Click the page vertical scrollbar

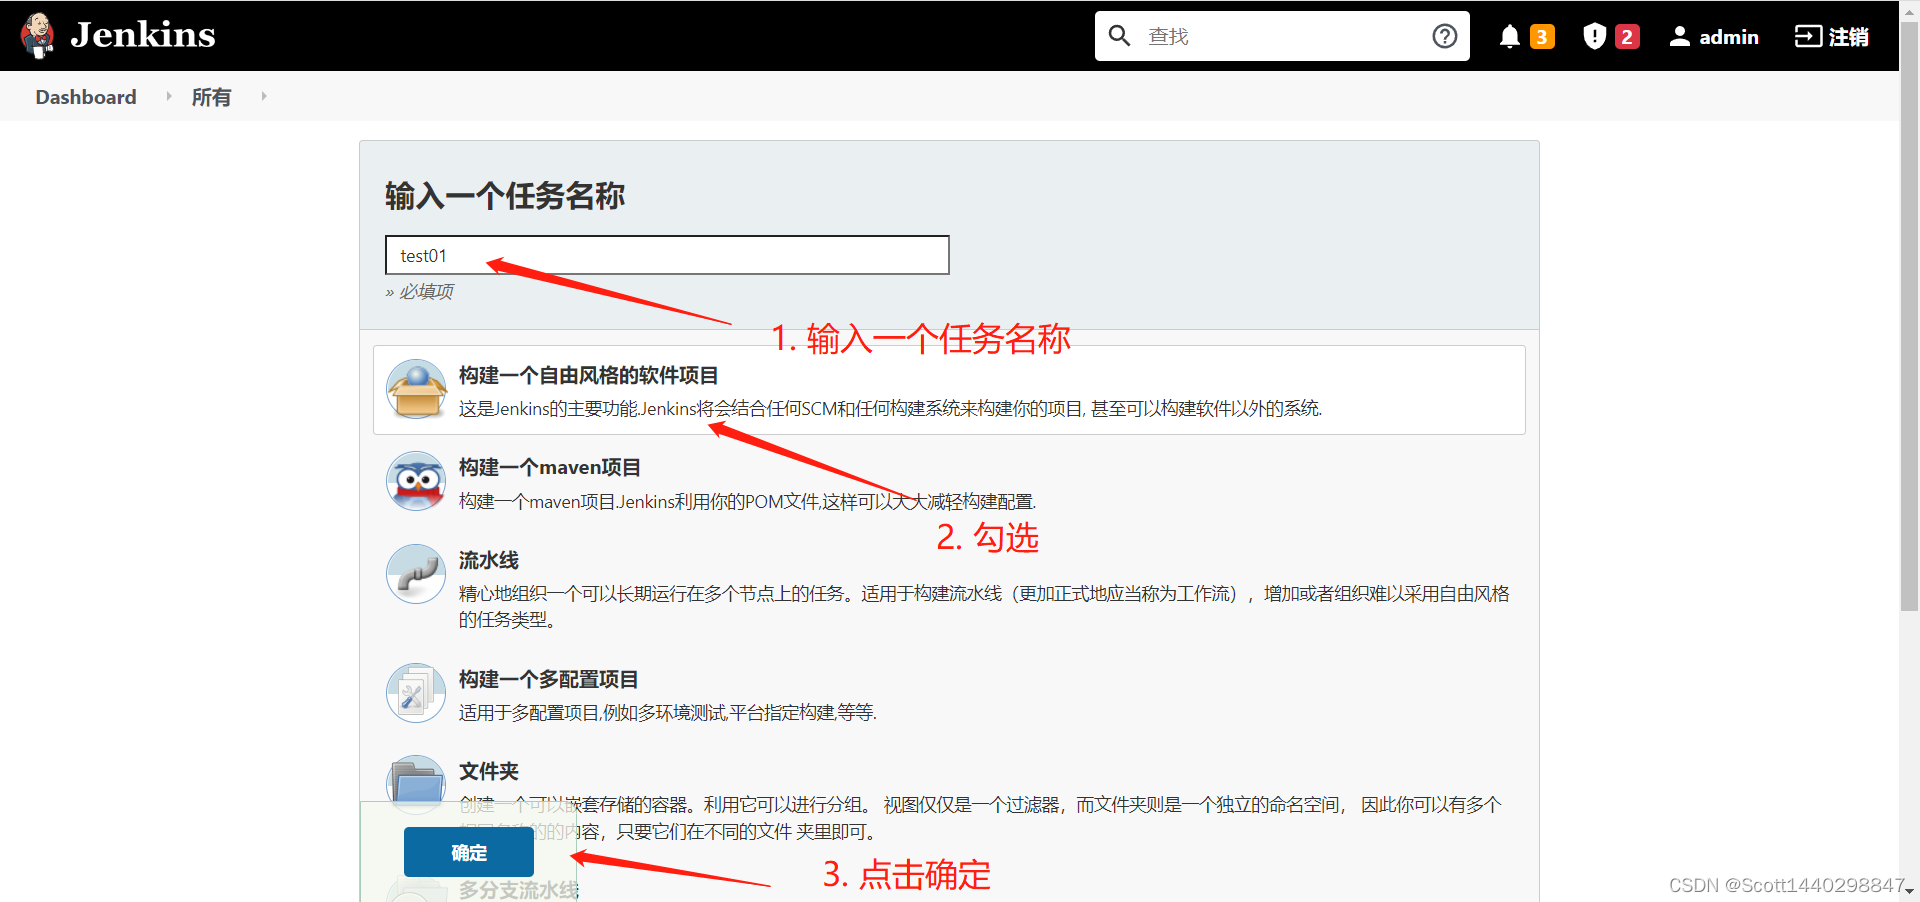point(1909,315)
